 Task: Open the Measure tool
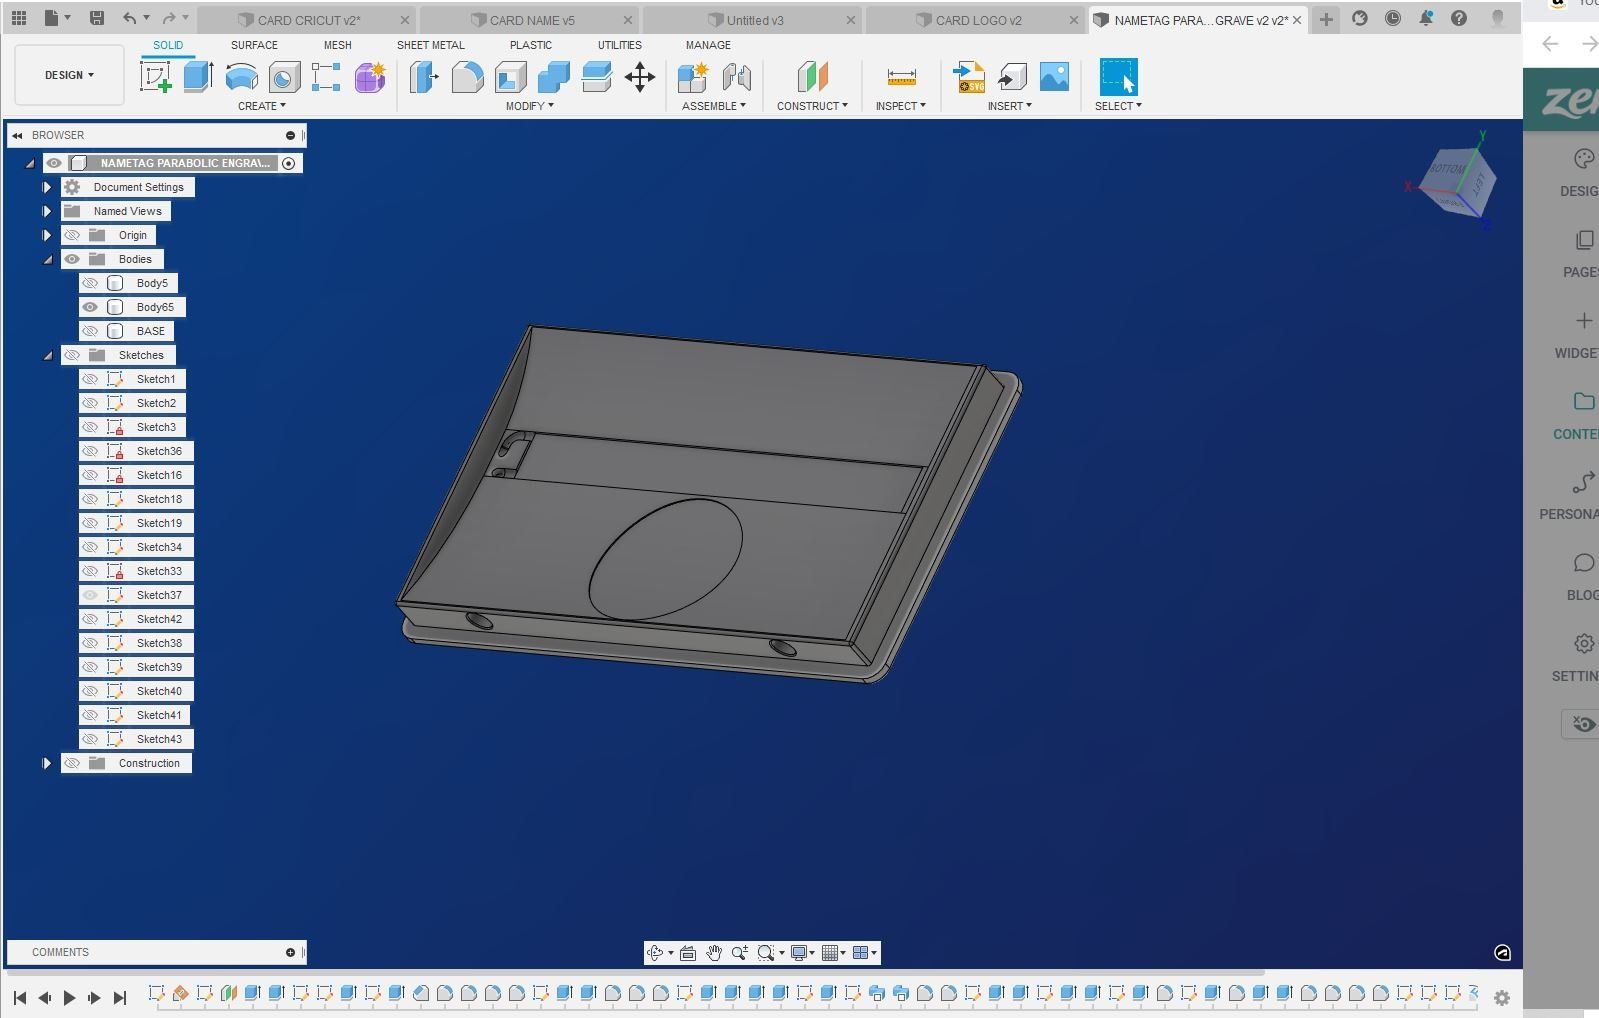[901, 77]
